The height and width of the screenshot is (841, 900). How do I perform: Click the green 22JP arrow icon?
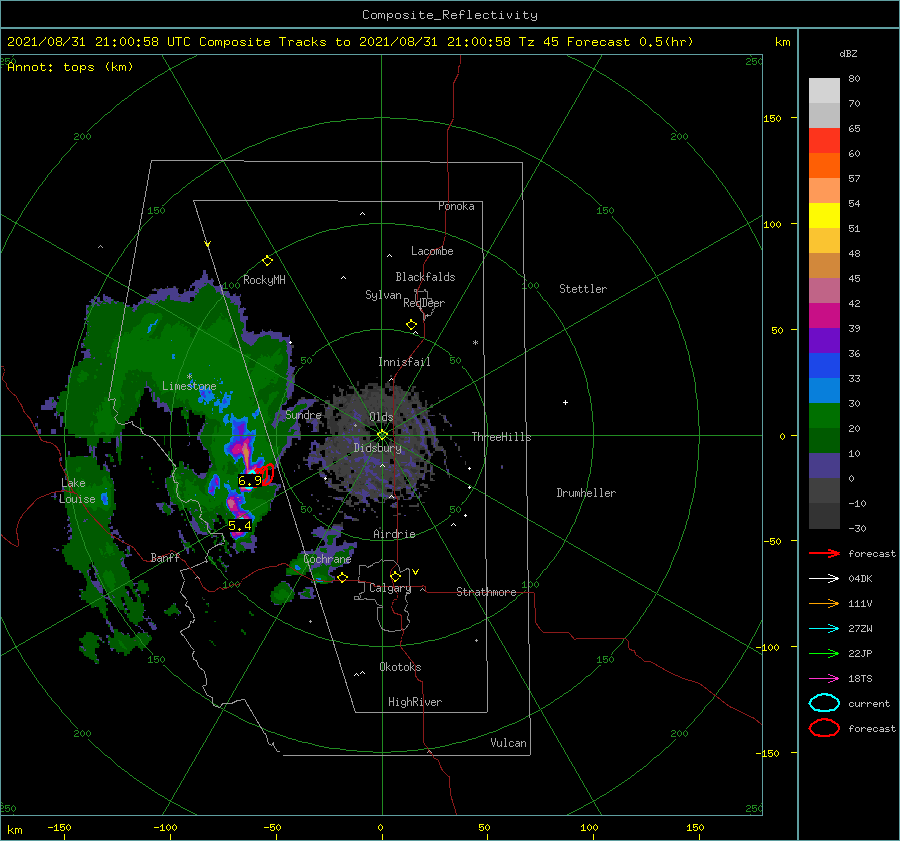tap(824, 653)
